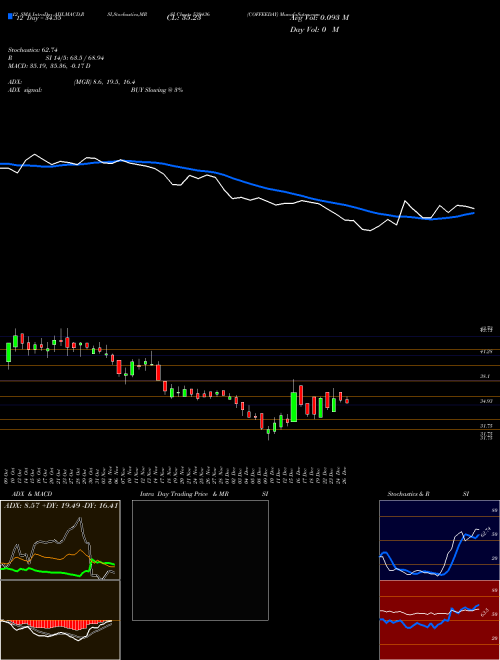Click the 'ADX signal:' label
This screenshot has height=660, width=500.
[25, 90]
